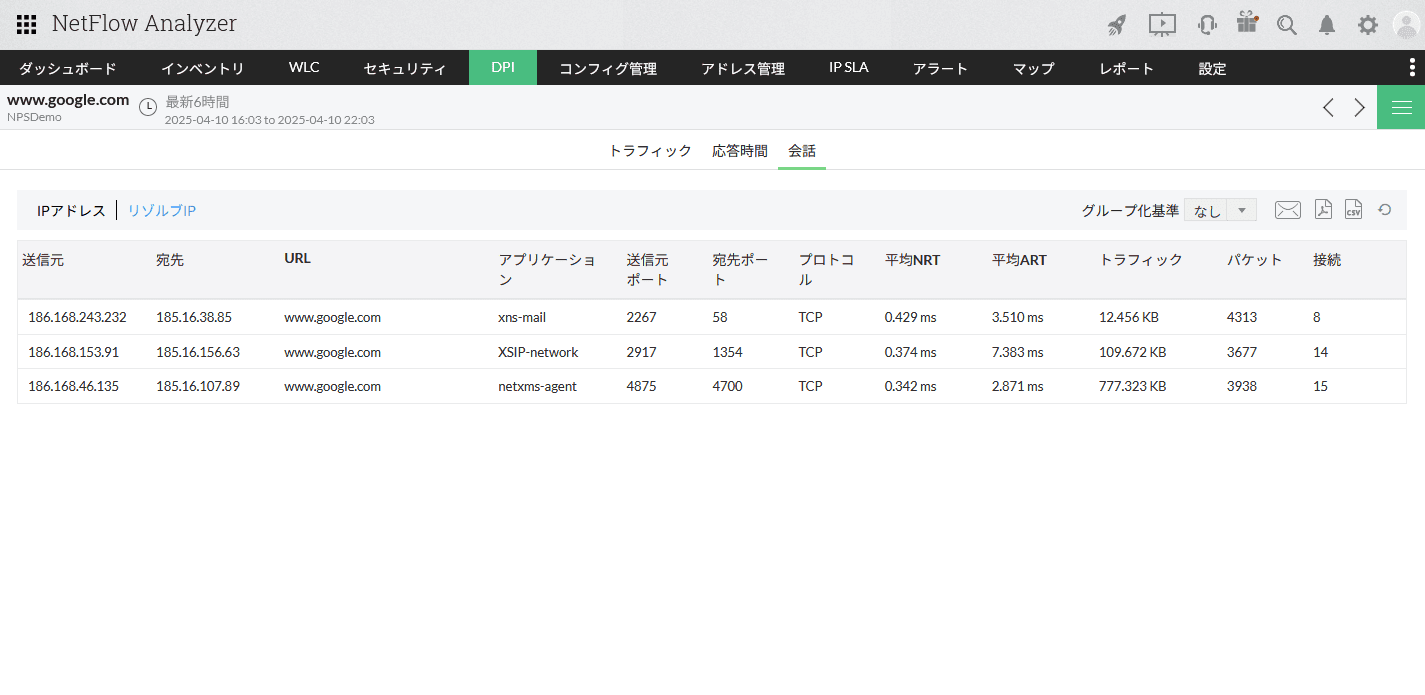Open the セキュリティ menu
Image resolution: width=1425 pixels, height=695 pixels.
(x=405, y=68)
